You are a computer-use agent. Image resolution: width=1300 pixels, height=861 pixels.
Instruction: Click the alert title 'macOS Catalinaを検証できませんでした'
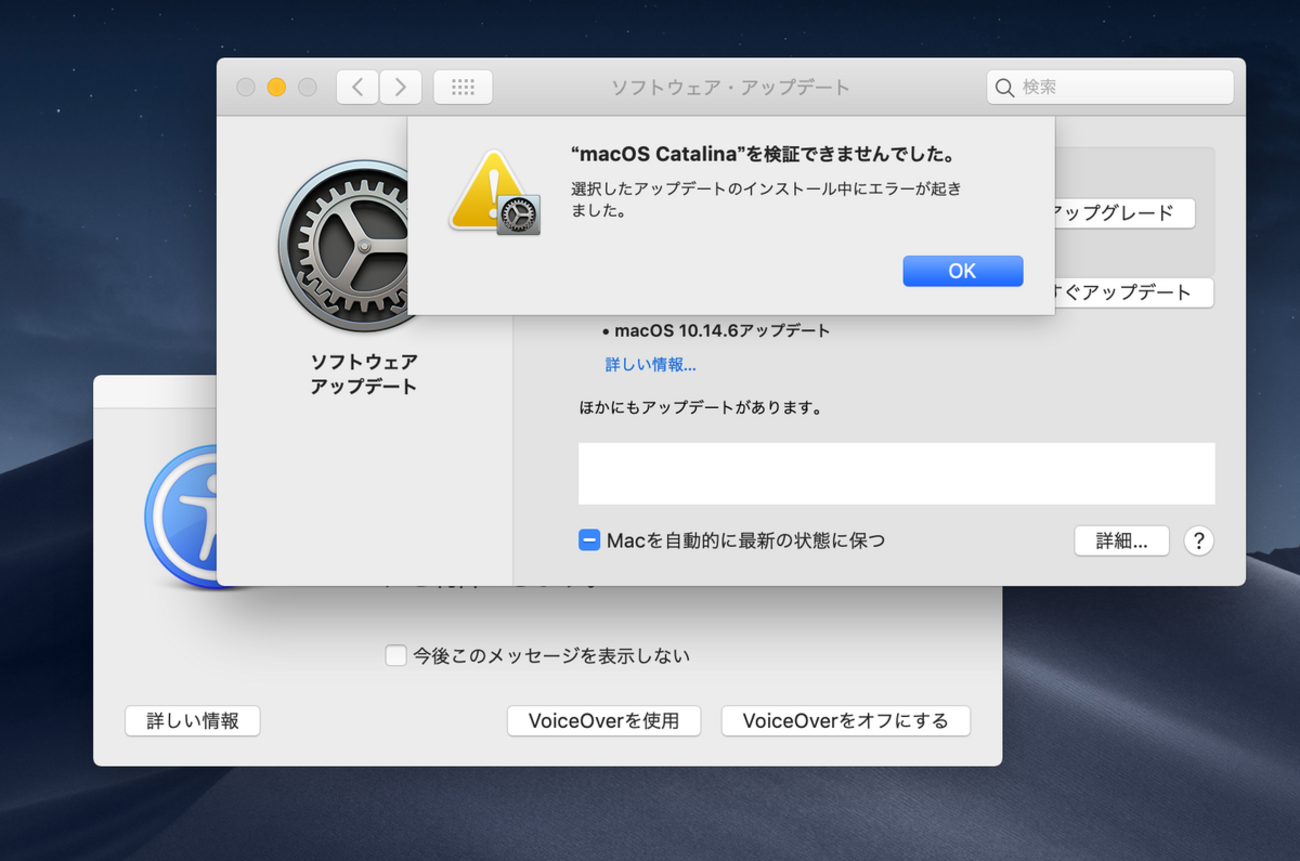(764, 155)
